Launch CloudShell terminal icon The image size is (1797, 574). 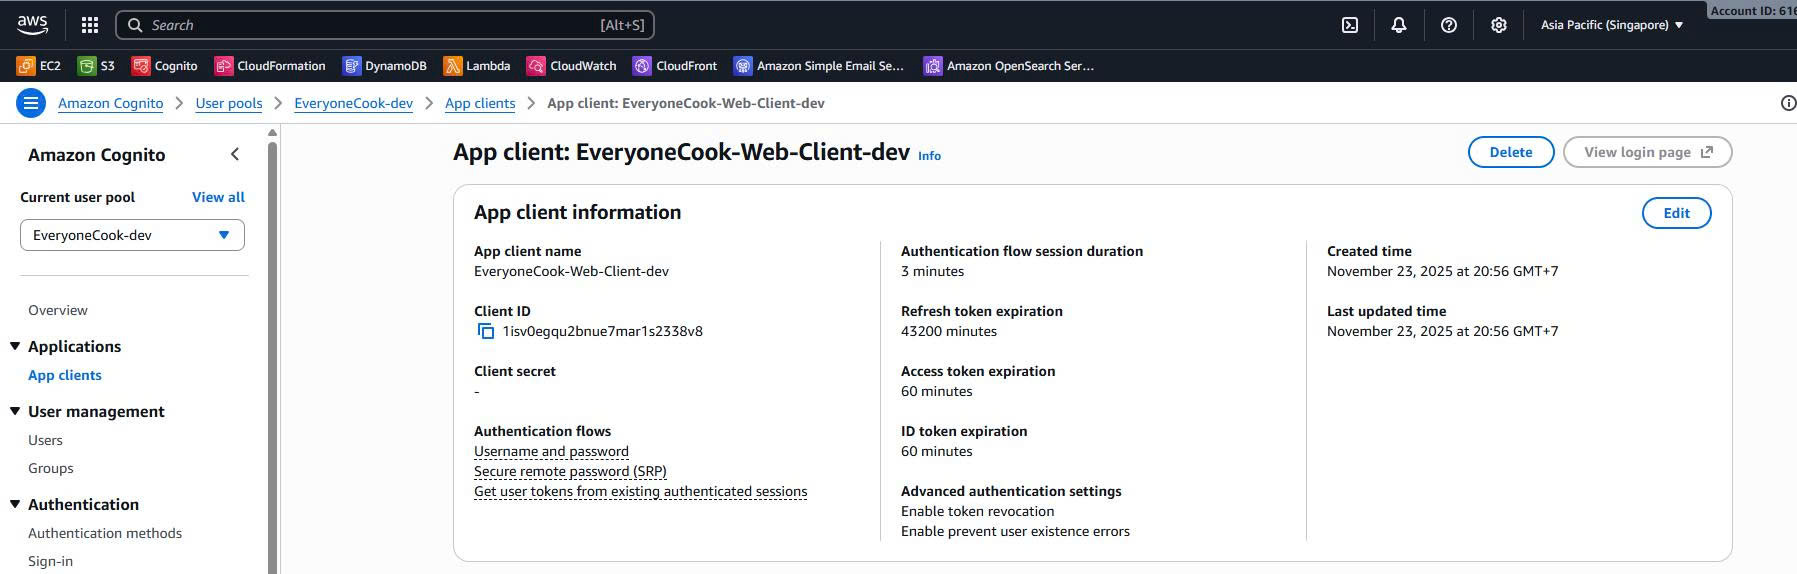pyautogui.click(x=1350, y=25)
